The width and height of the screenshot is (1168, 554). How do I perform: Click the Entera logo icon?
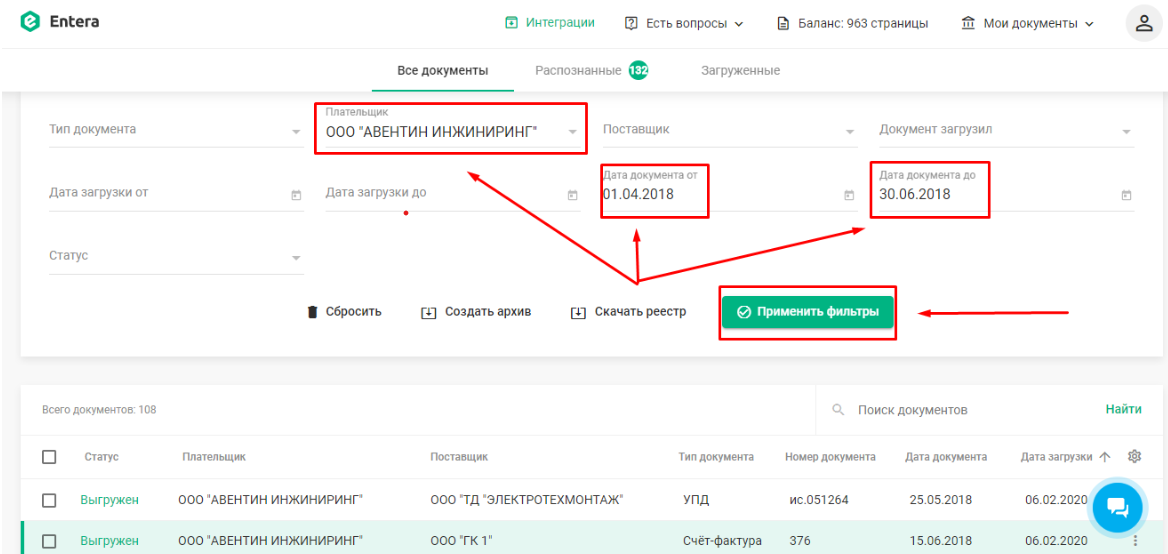31,22
